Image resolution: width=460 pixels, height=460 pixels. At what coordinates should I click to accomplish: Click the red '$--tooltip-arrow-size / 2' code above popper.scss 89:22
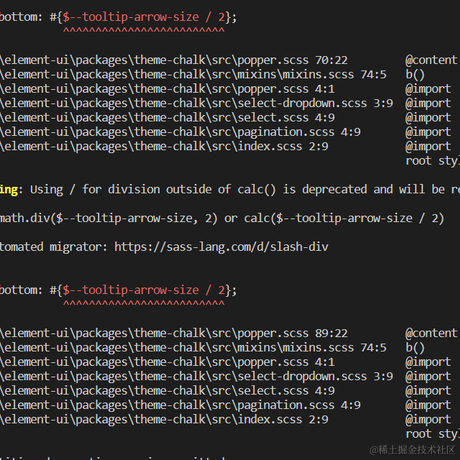click(144, 290)
